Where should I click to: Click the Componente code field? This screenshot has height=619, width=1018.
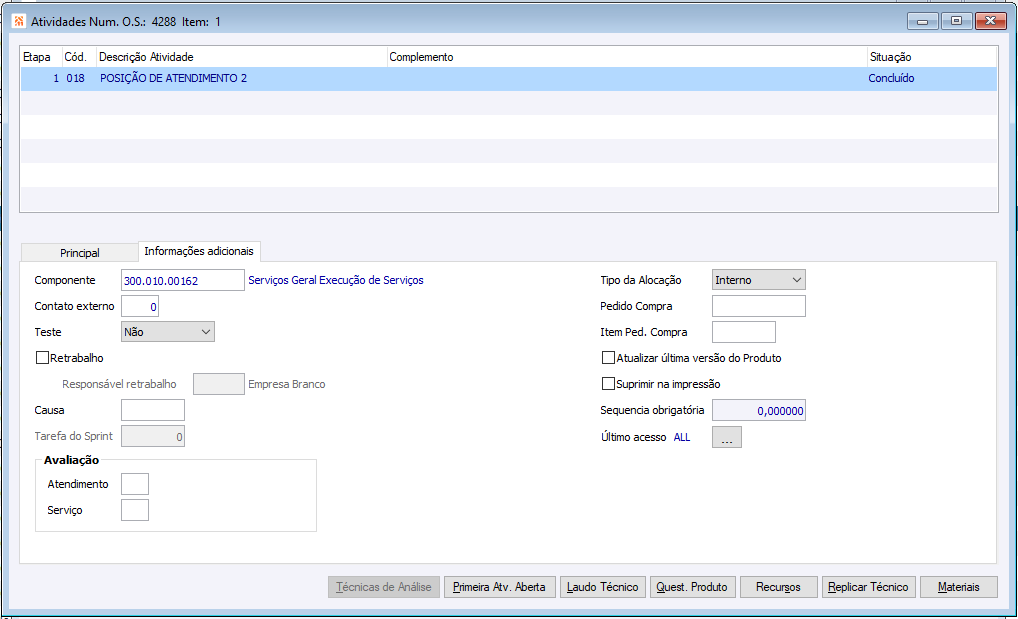(x=182, y=280)
